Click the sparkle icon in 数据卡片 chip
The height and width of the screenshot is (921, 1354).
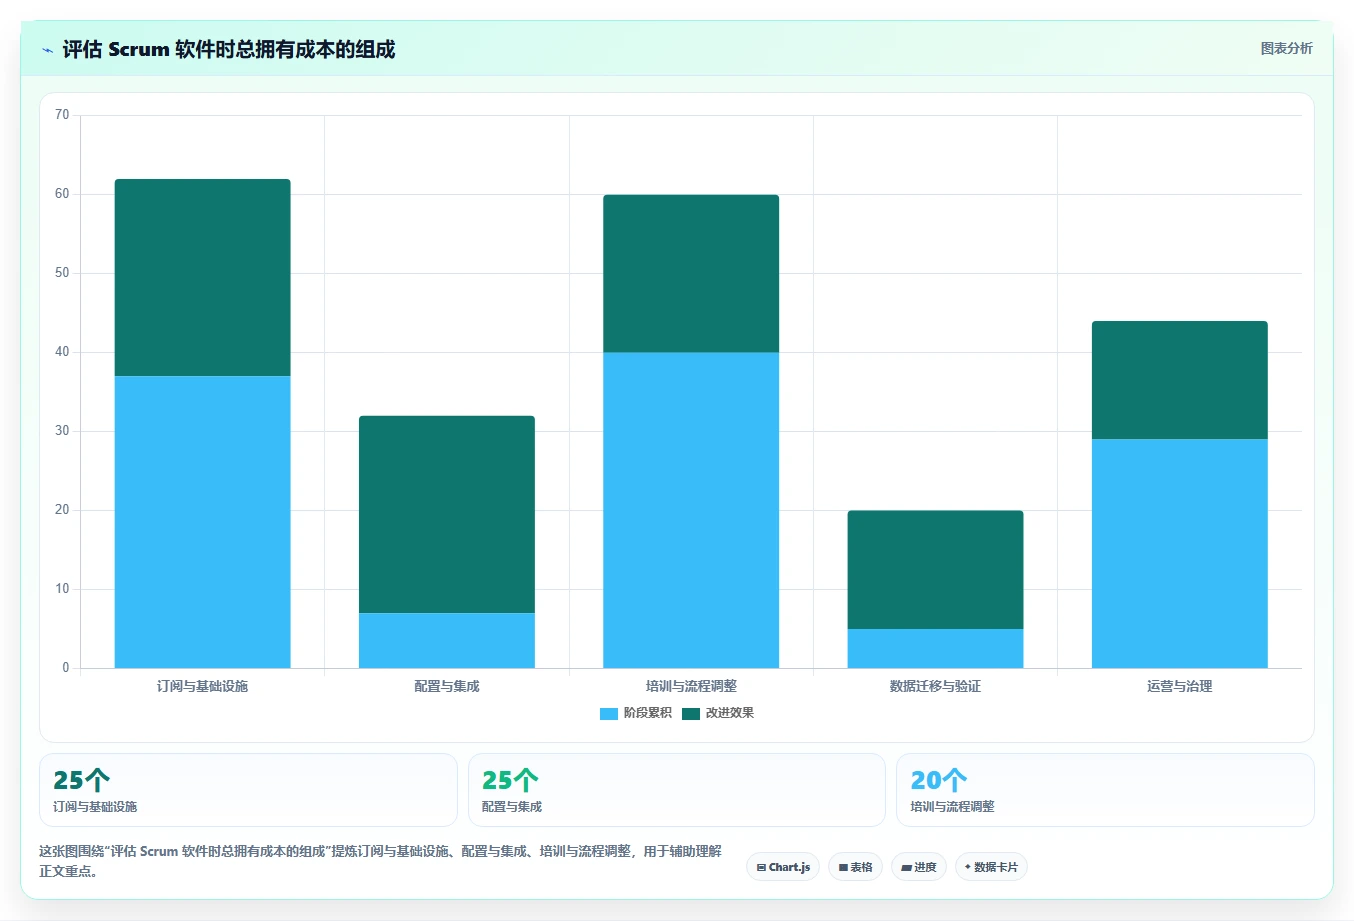pyautogui.click(x=967, y=867)
